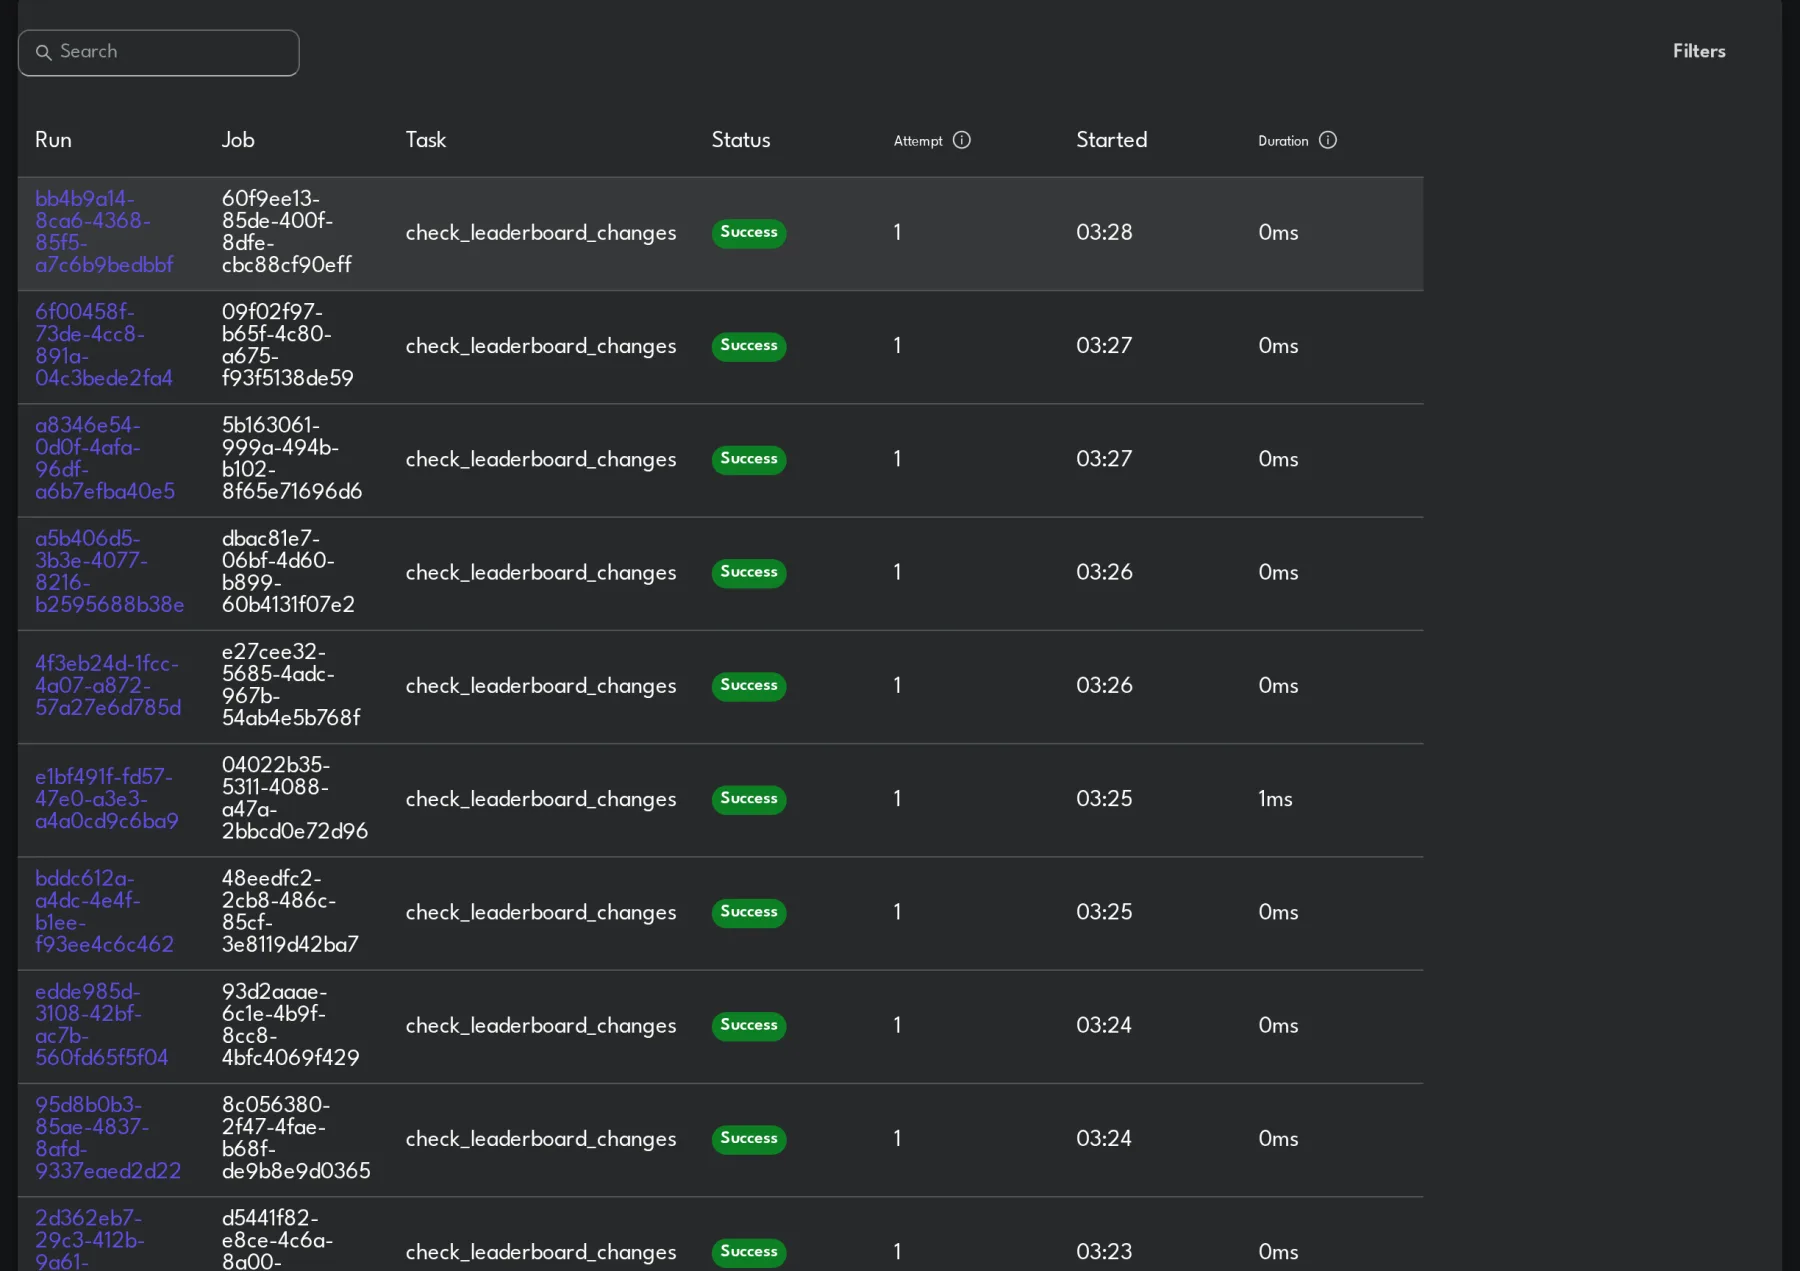Select job ID 48eedfc2-2cb8-486c-85cf-3e8119d42ba7
1800x1271 pixels.
point(290,911)
